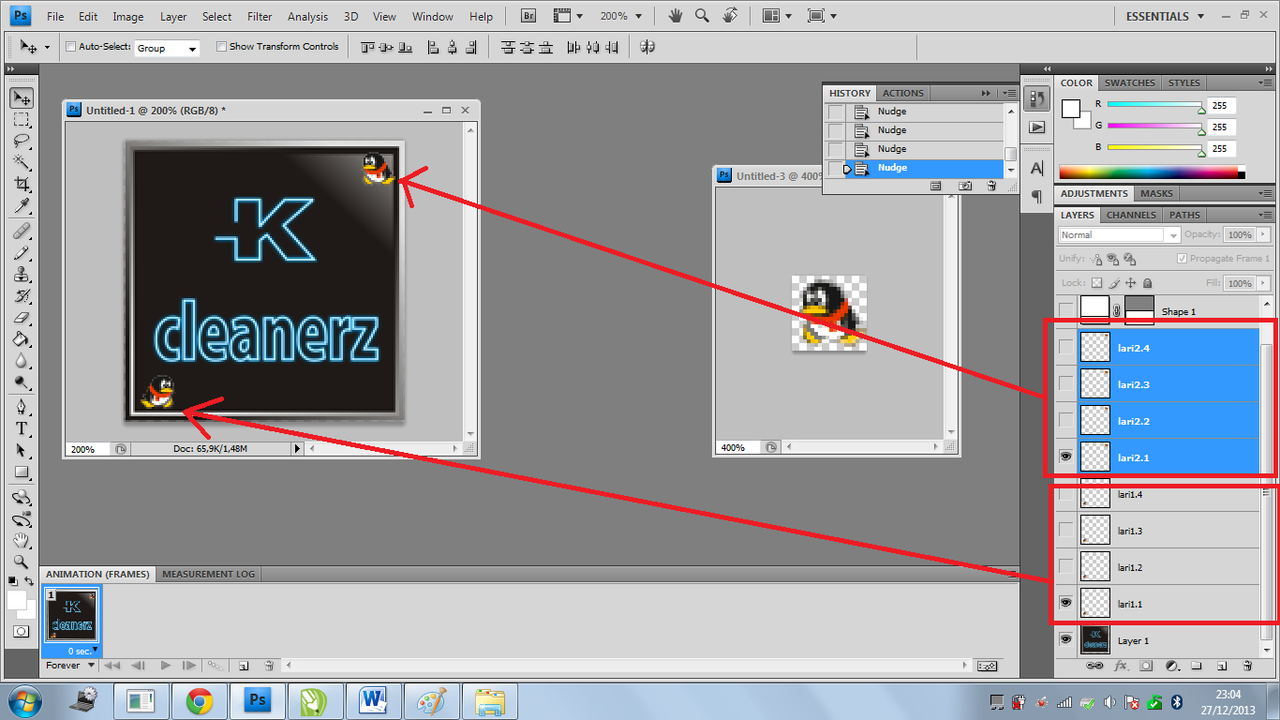Open the Untitled-1 status bar info arrow

pos(296,449)
